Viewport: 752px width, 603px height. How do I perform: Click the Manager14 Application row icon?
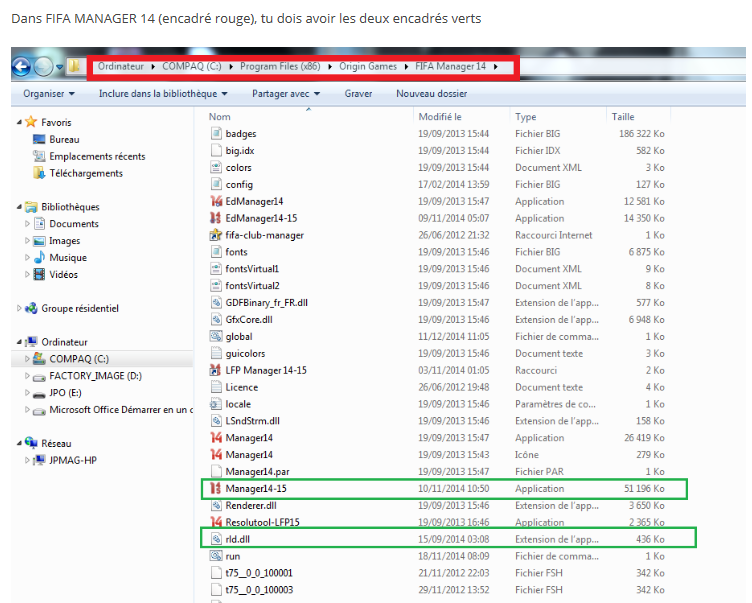pyautogui.click(x=216, y=437)
